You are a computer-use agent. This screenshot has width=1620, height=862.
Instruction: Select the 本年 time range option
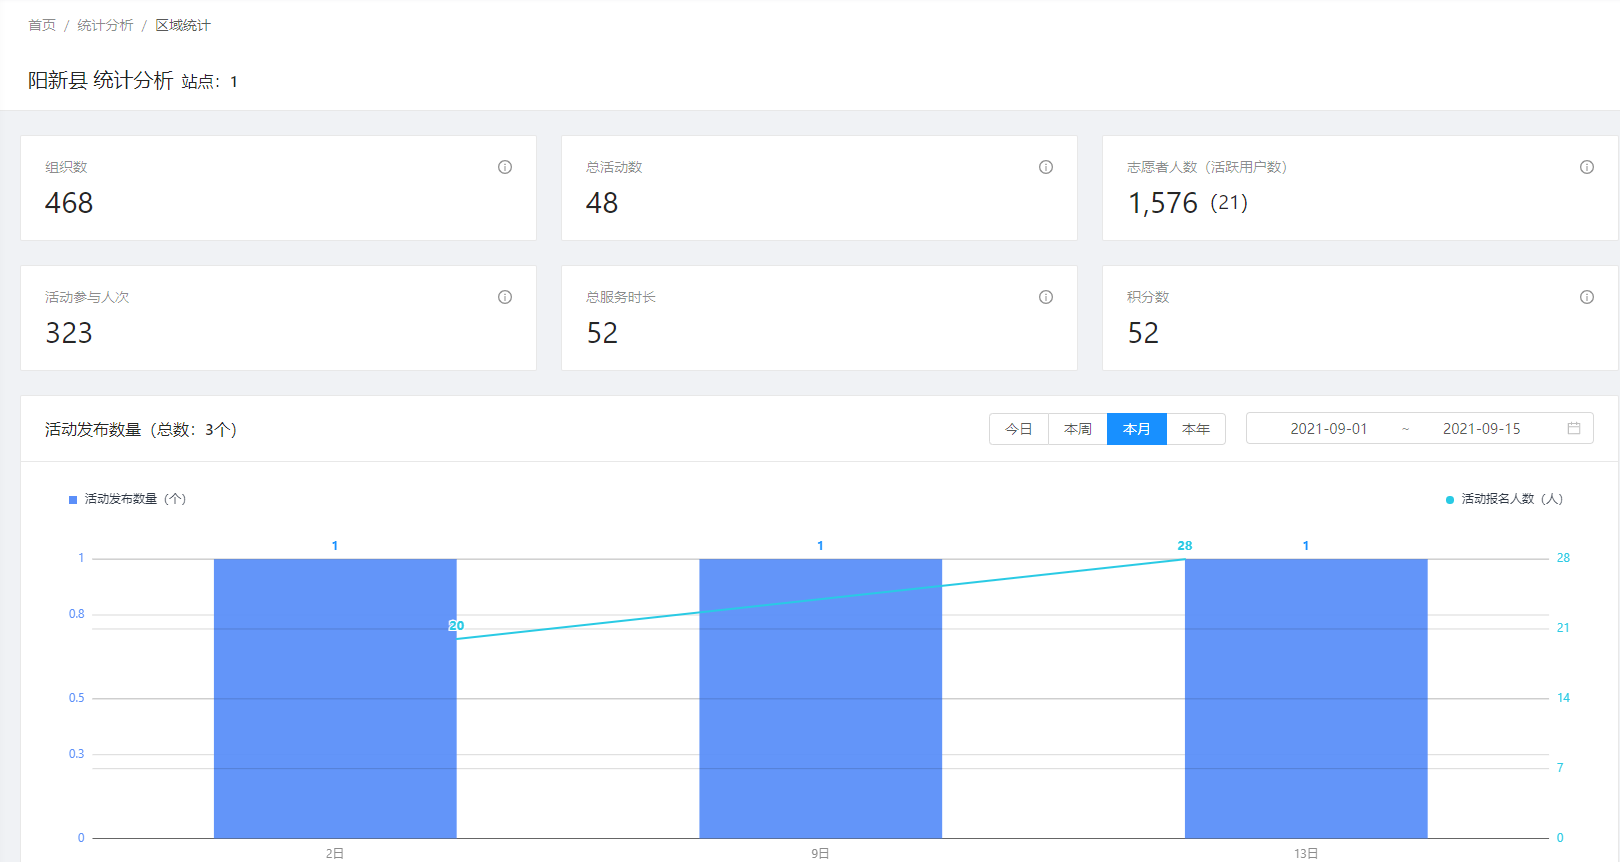pyautogui.click(x=1195, y=429)
